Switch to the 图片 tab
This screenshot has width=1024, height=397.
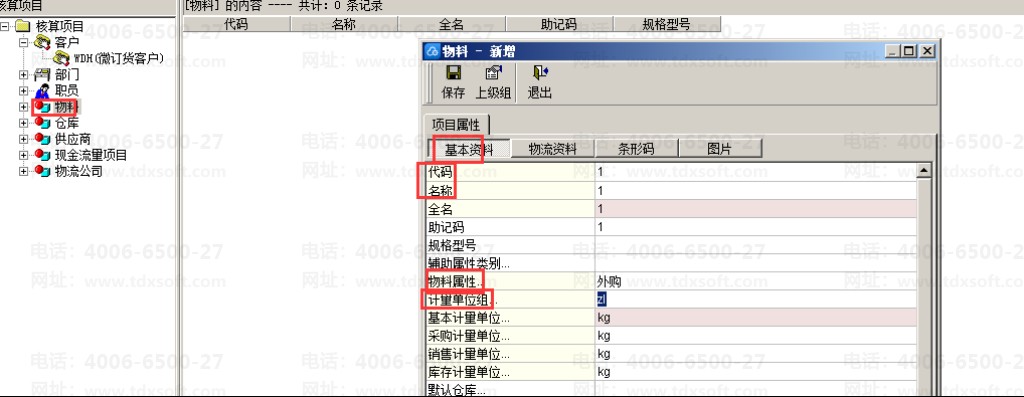(x=720, y=149)
